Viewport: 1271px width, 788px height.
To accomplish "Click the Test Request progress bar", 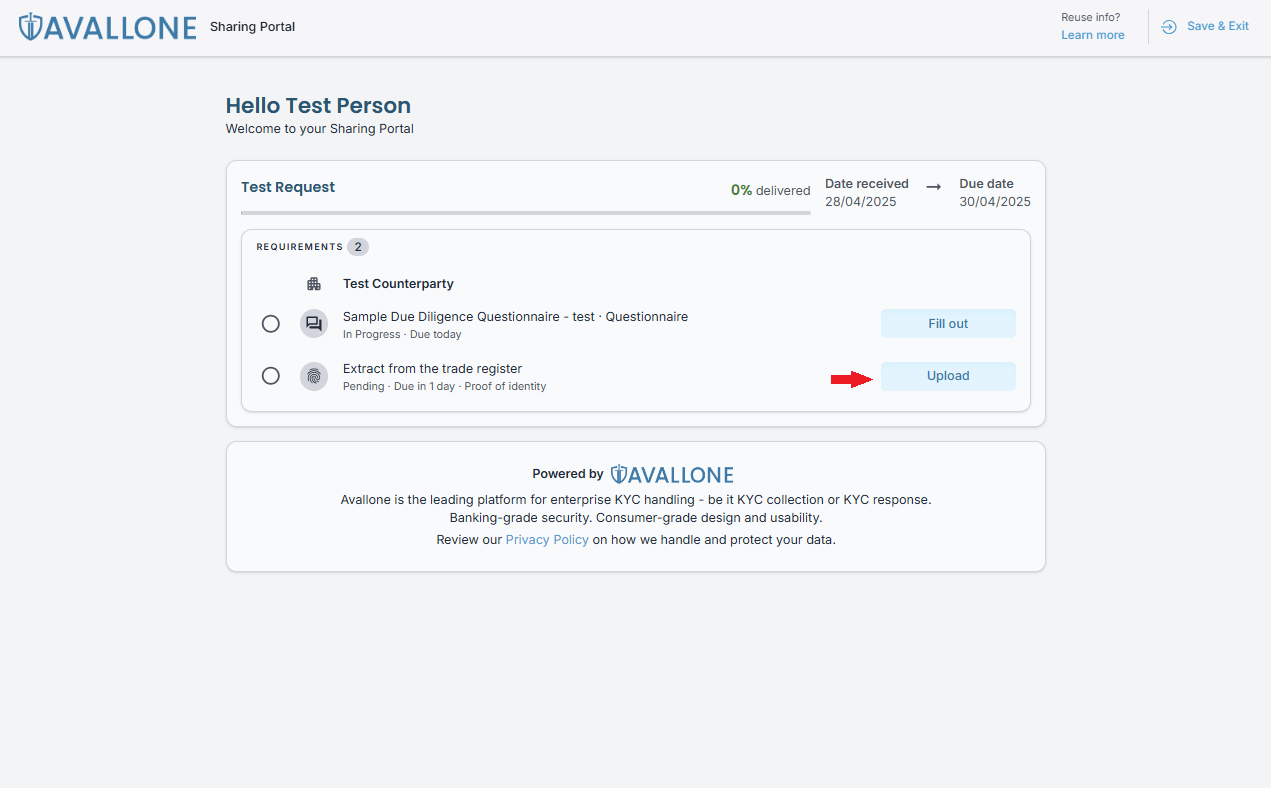I will 526,213.
